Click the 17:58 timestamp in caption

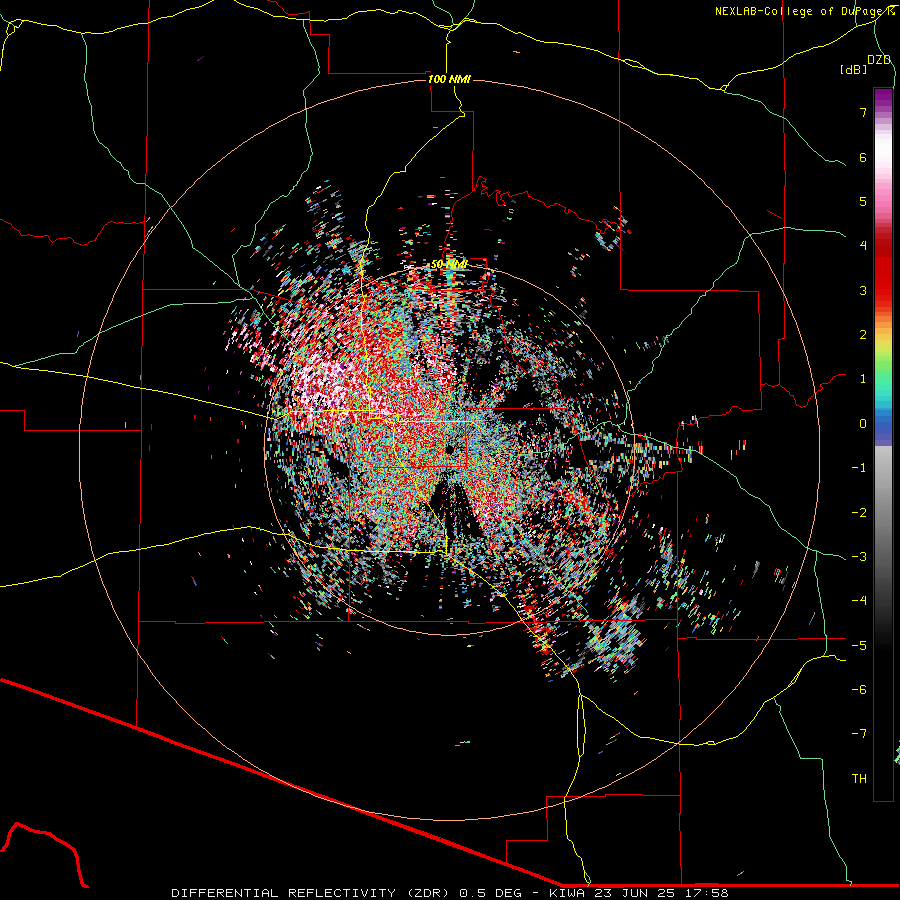point(705,893)
